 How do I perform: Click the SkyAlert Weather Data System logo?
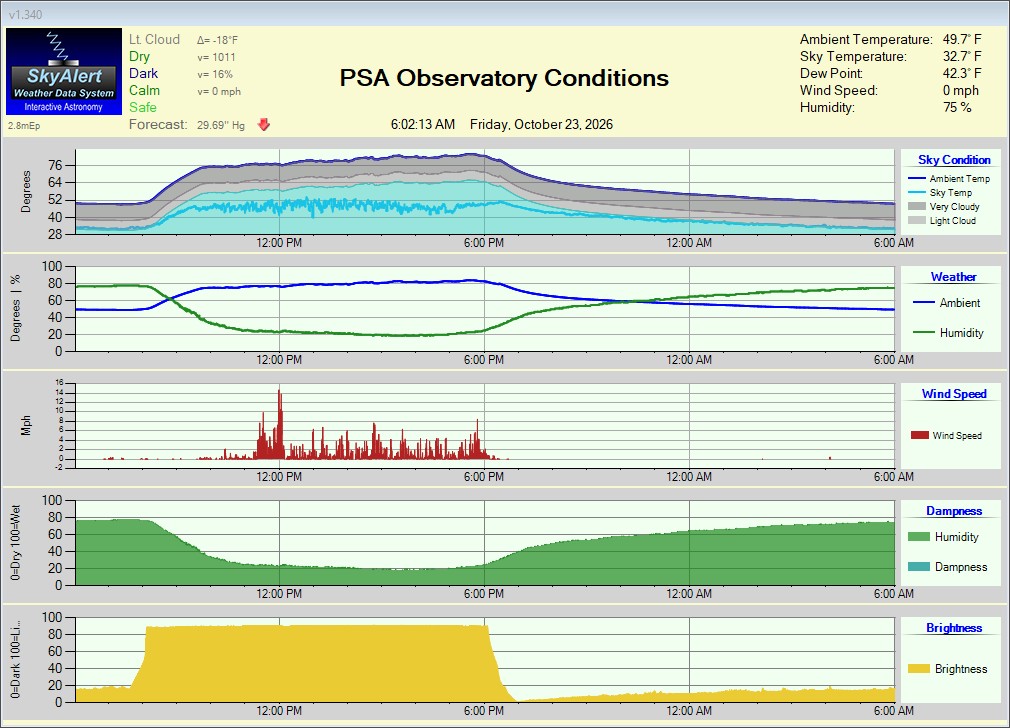click(x=64, y=72)
